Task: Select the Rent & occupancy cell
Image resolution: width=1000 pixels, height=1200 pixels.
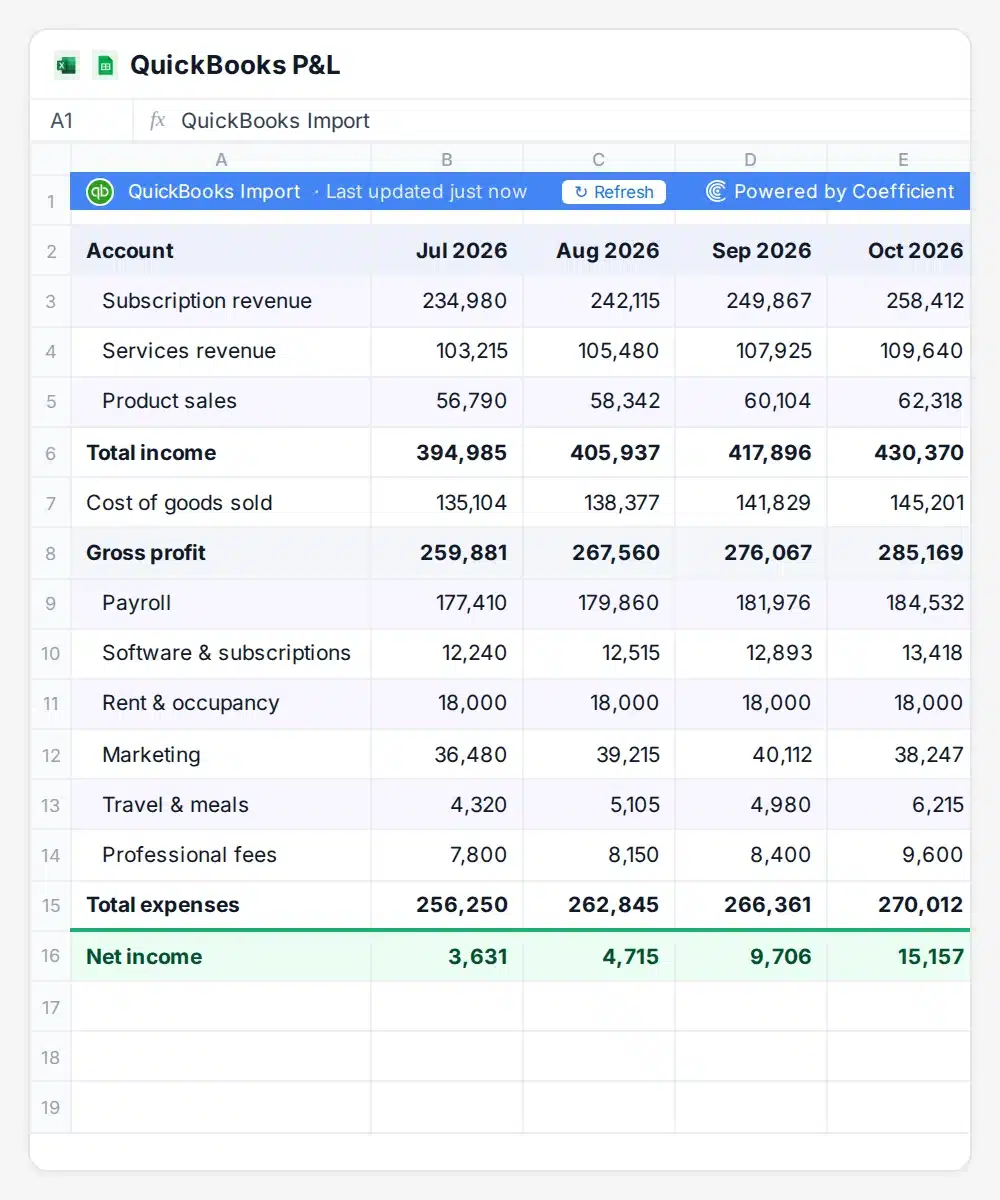Action: (221, 703)
